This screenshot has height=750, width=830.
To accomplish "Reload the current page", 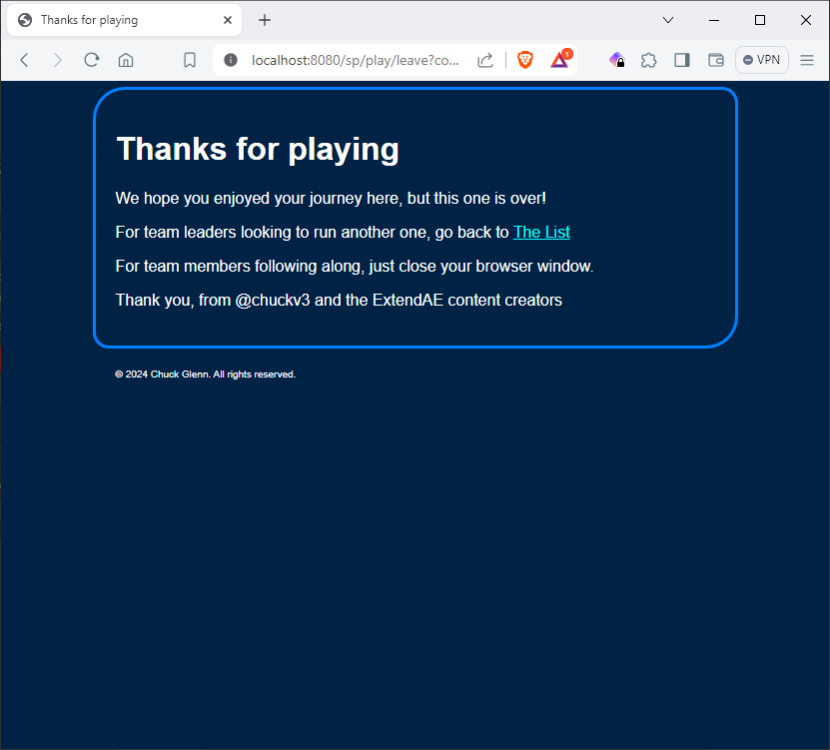I will coord(91,60).
